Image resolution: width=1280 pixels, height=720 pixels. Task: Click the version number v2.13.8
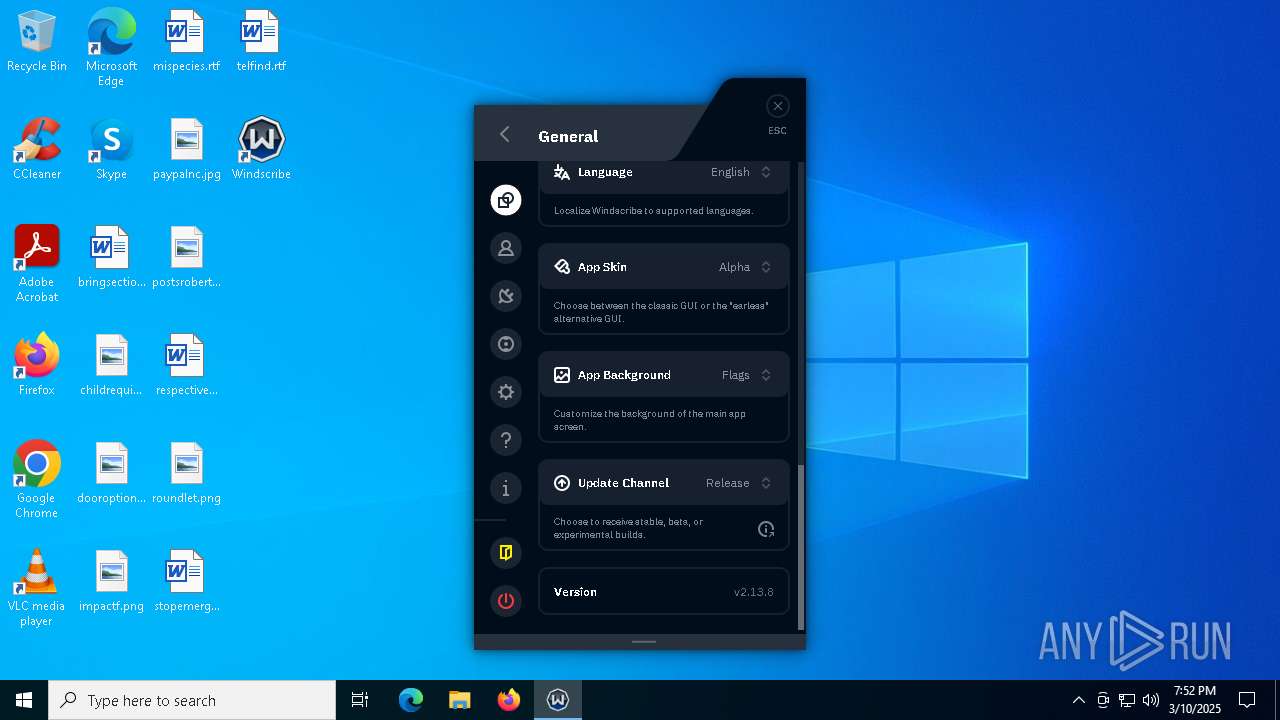click(754, 592)
